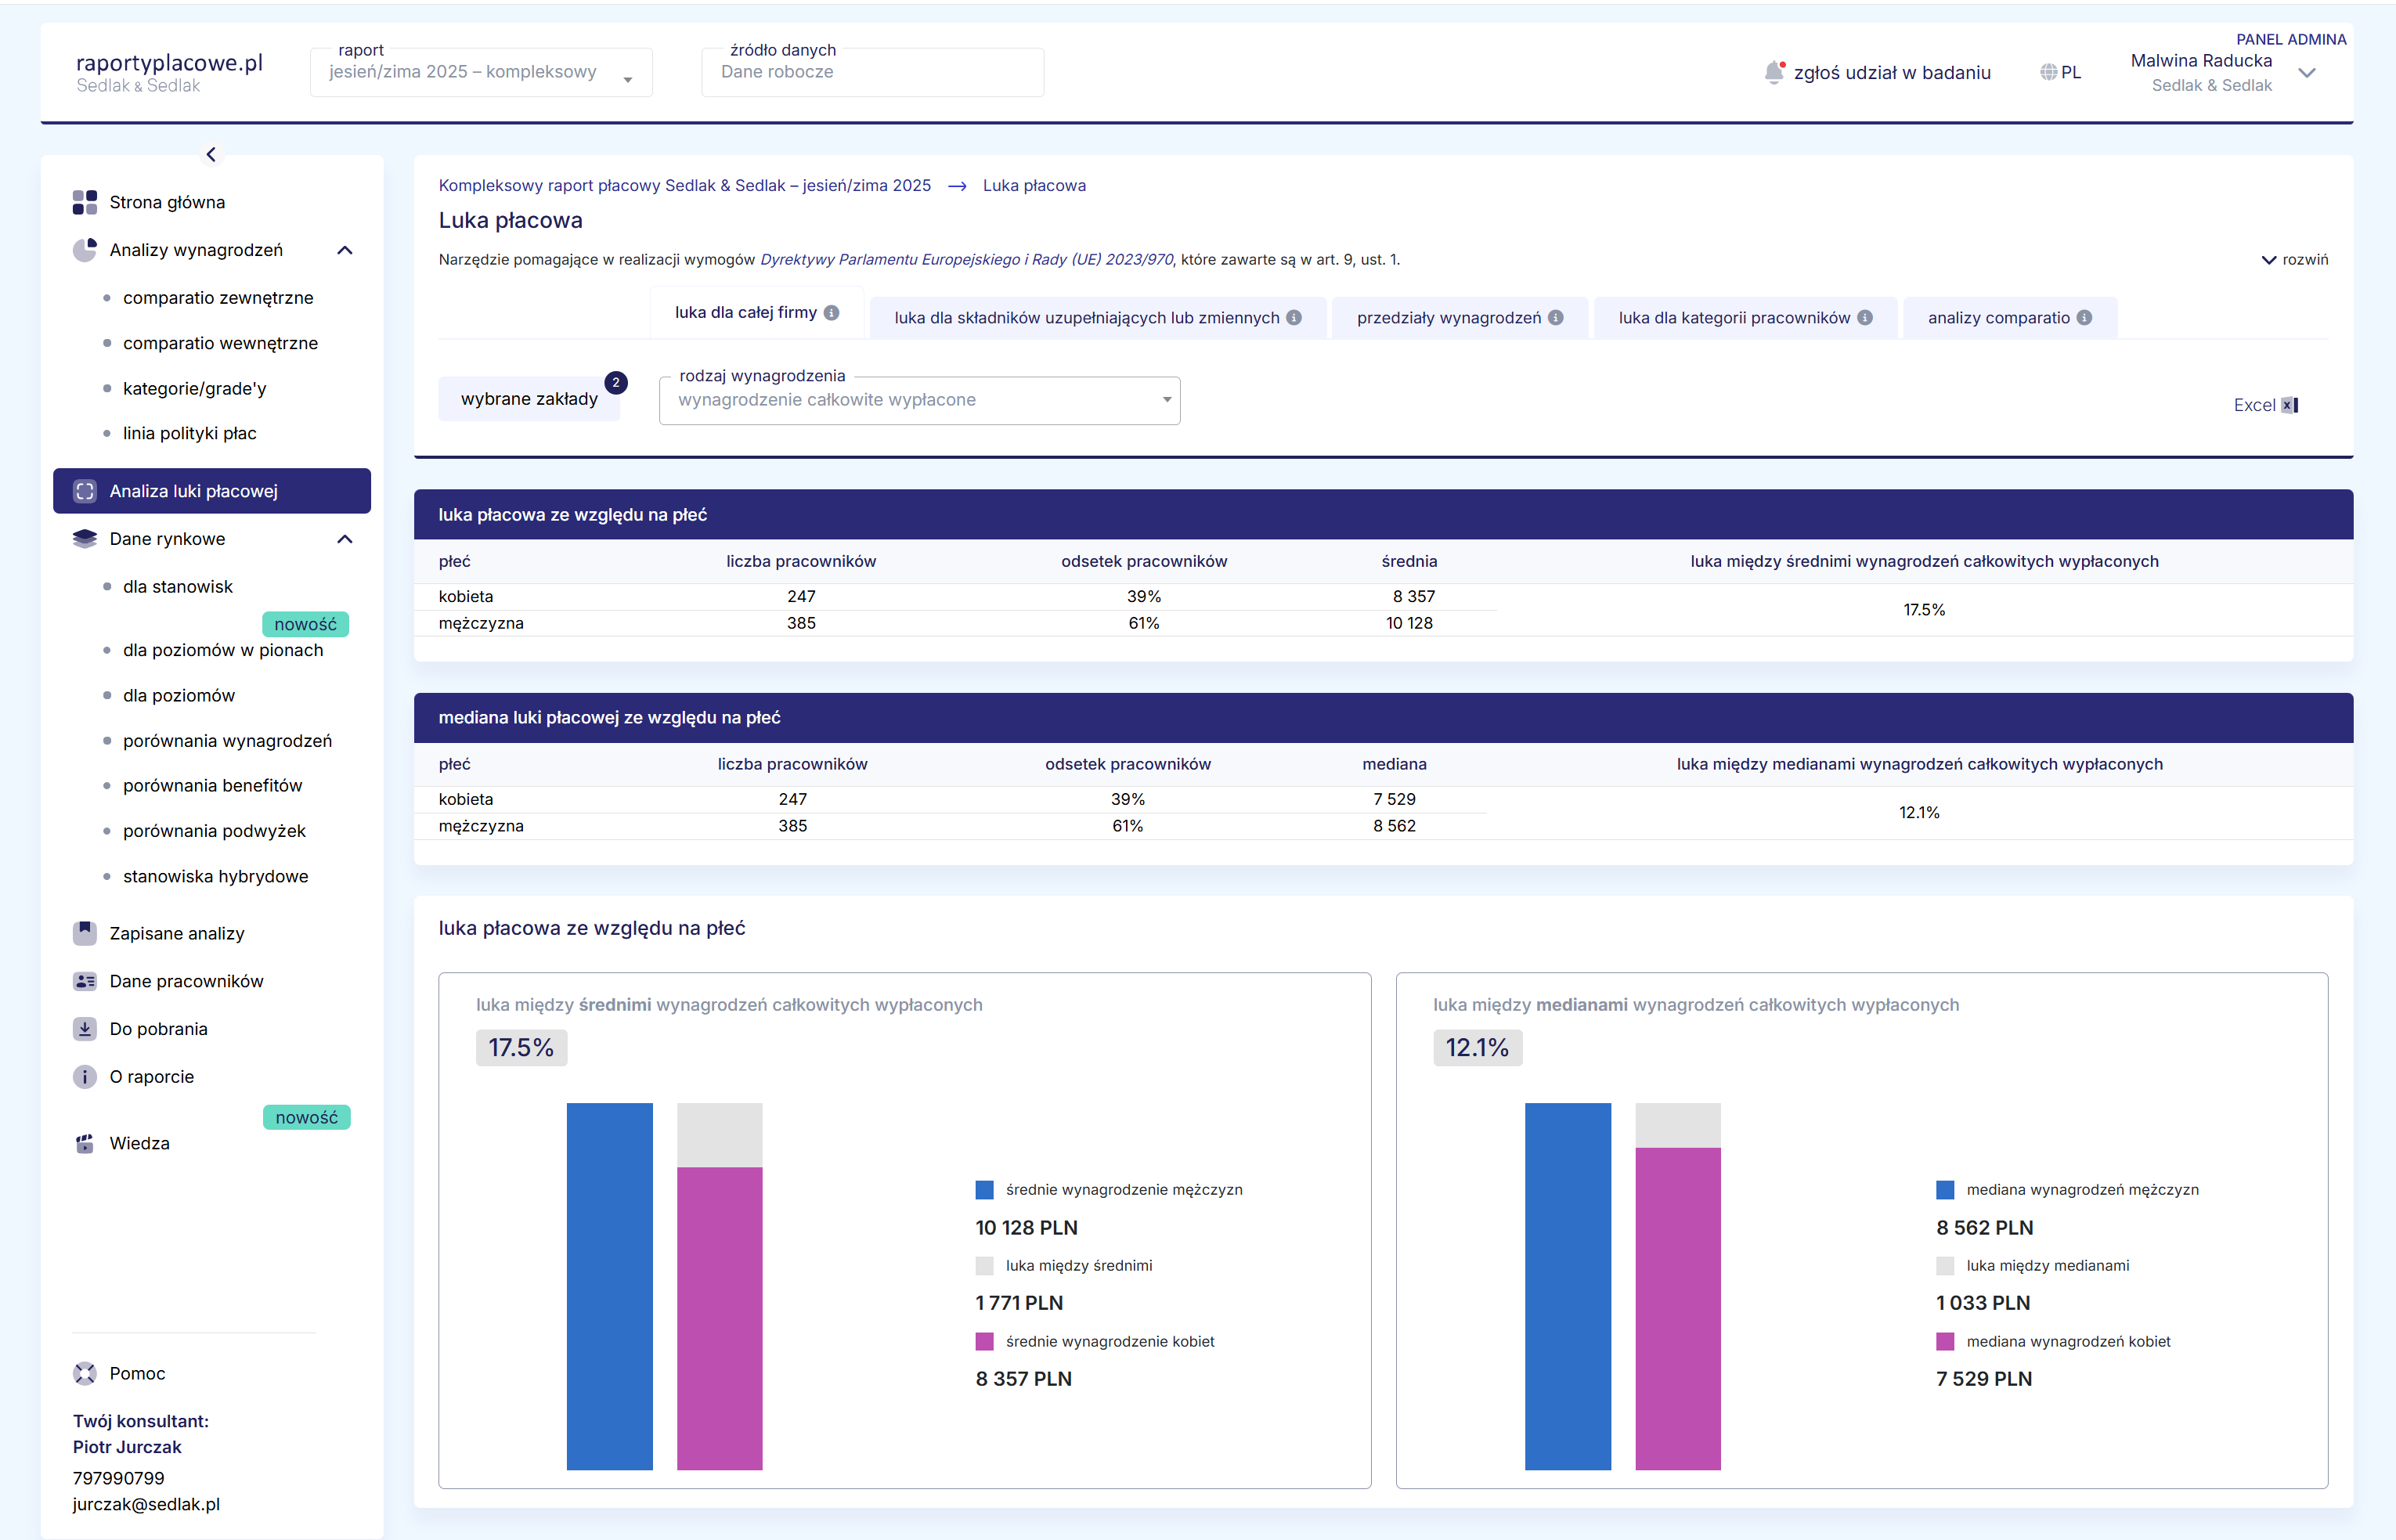Open the Dyrektywy Parlamentu Europejskiego link
The image size is (2396, 1540).
[x=966, y=260]
